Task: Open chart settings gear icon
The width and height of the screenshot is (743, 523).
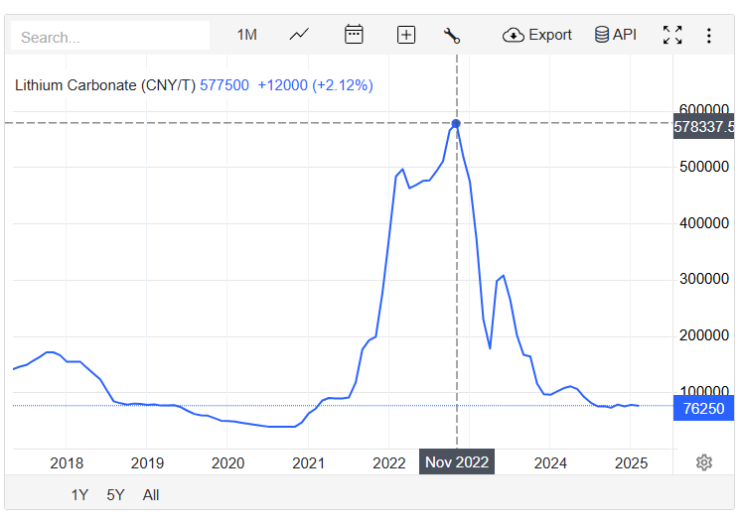Action: pos(704,462)
